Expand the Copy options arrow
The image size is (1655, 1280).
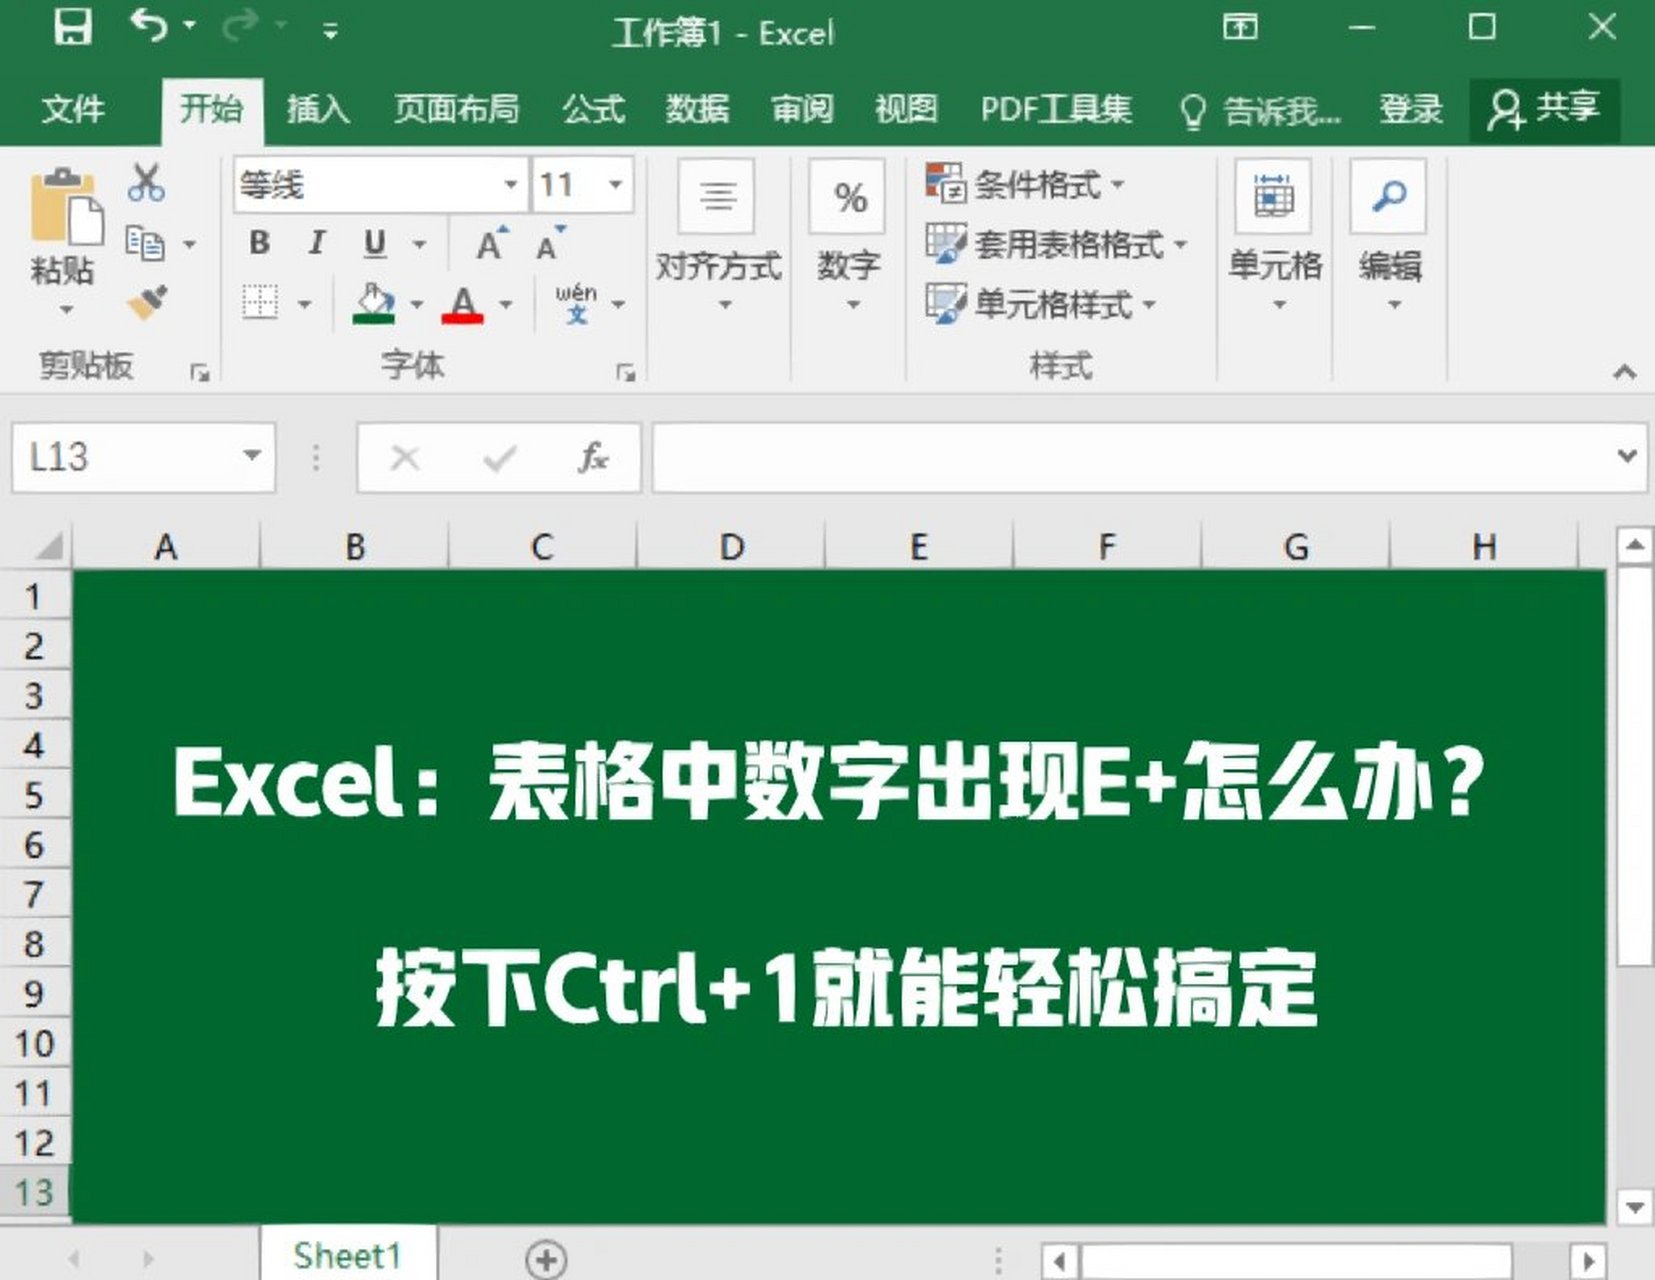190,244
